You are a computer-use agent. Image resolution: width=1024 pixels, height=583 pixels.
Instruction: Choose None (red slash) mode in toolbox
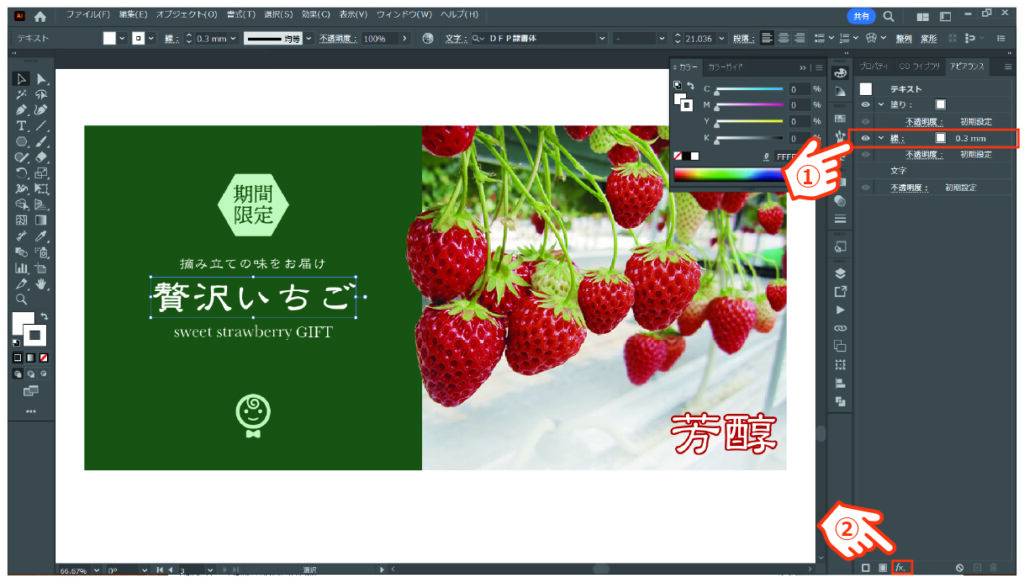click(44, 358)
